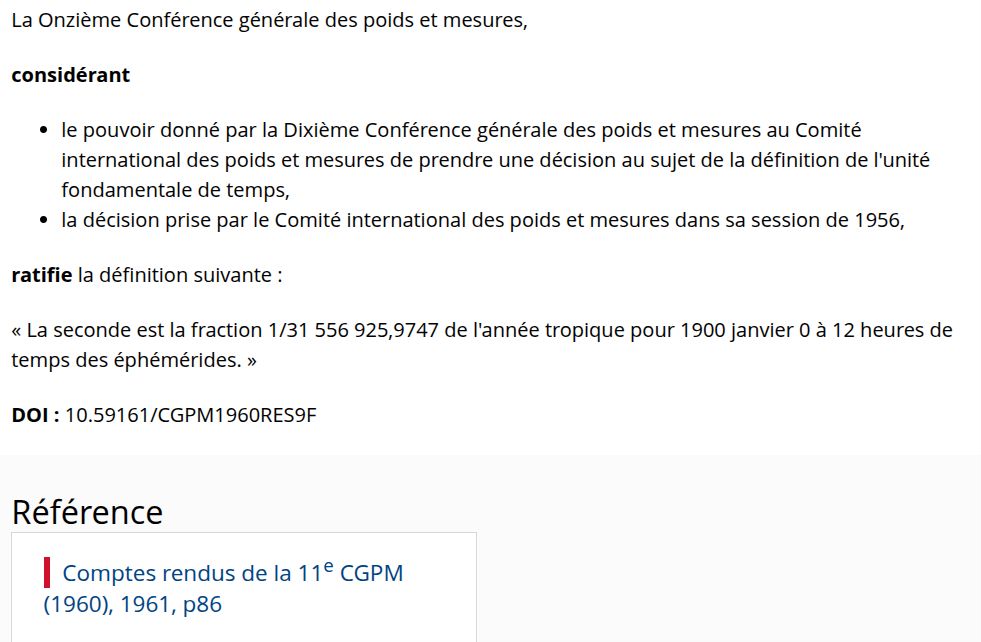
Task: Click the text fondamentale de temps
Action: click(175, 190)
